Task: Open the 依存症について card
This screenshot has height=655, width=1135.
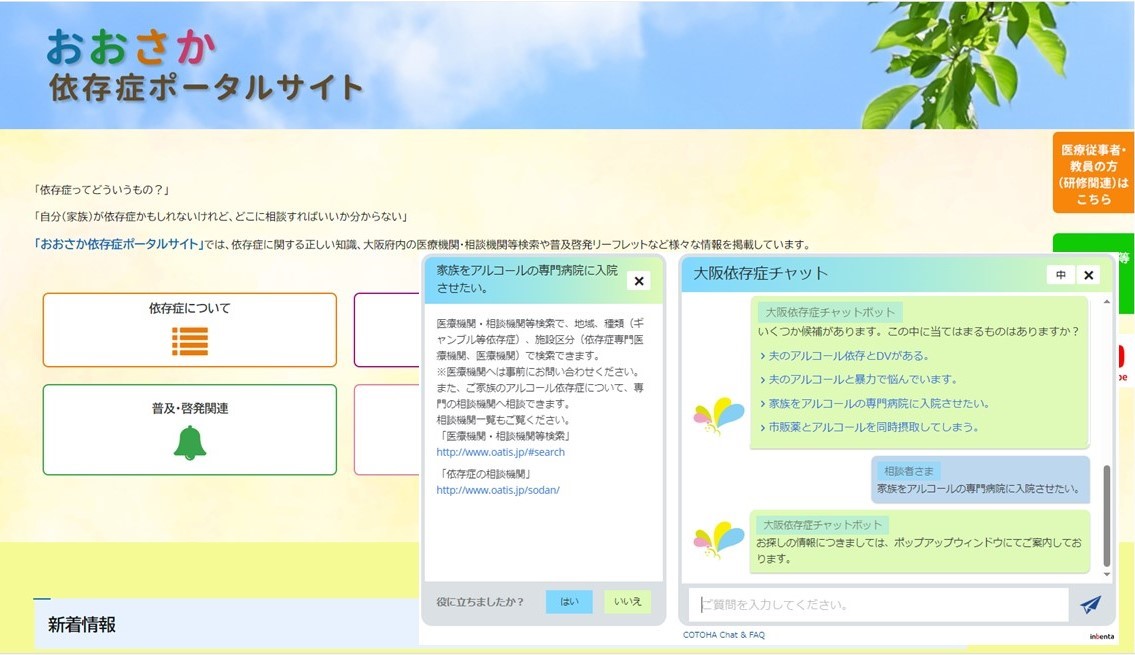Action: point(190,330)
